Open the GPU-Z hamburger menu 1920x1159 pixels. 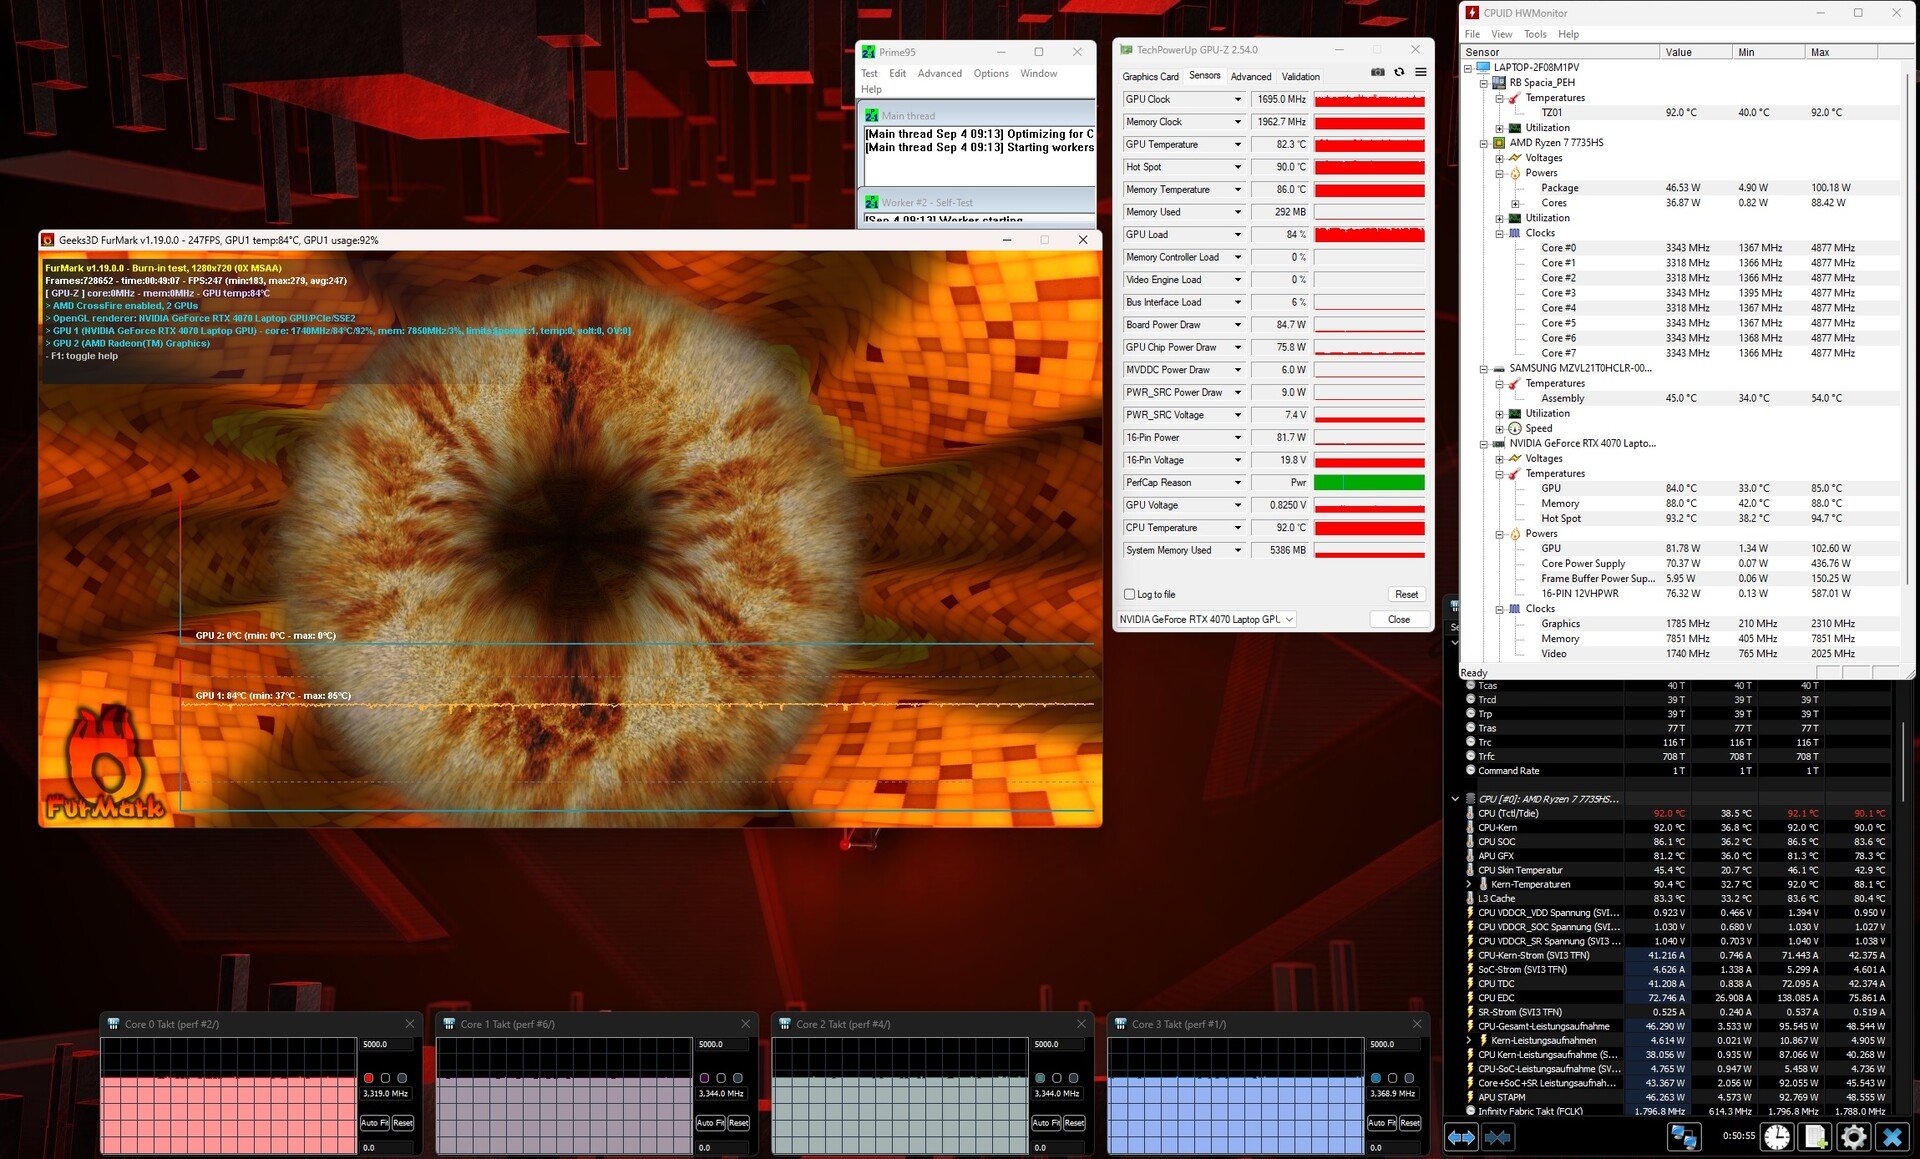pos(1421,72)
